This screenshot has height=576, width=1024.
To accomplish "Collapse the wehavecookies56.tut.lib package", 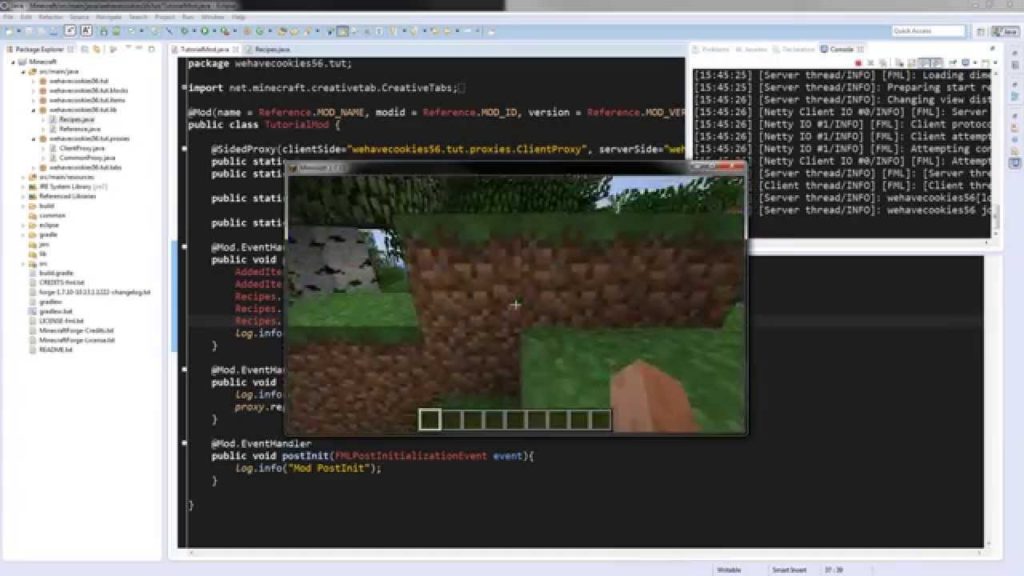I will [33, 110].
